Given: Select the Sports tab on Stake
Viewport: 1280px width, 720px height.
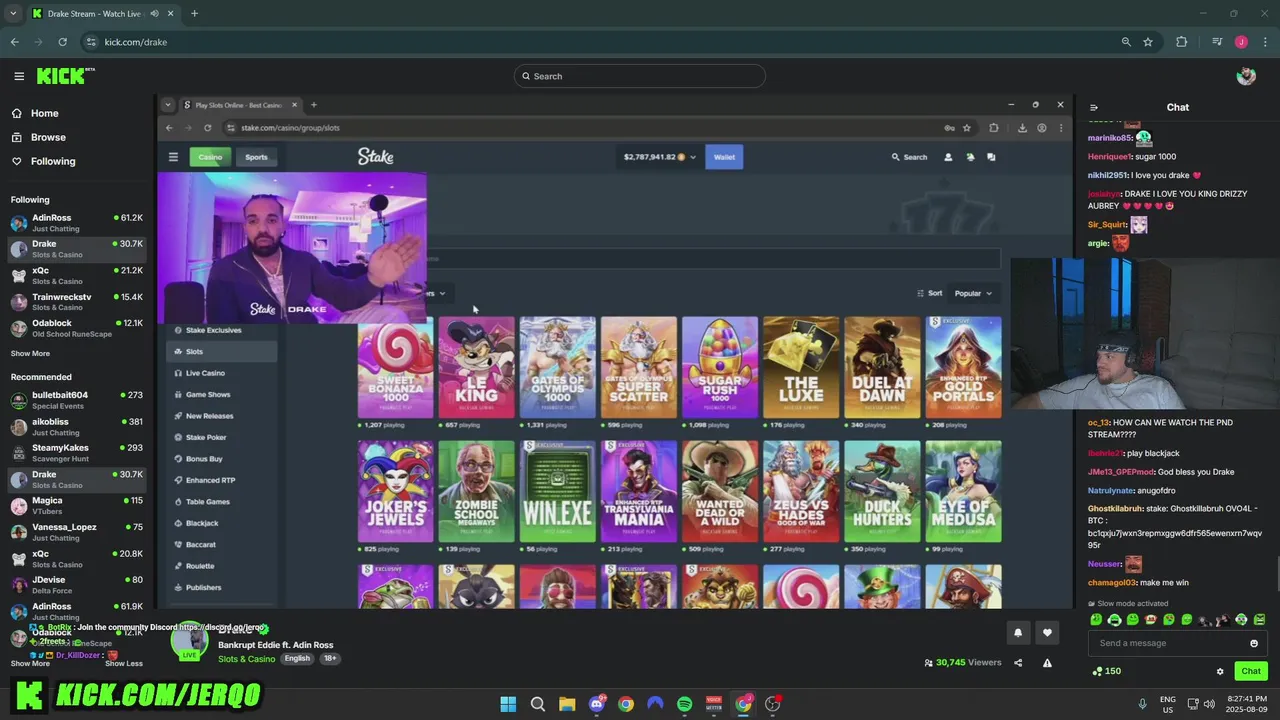Looking at the screenshot, I should pyautogui.click(x=256, y=157).
